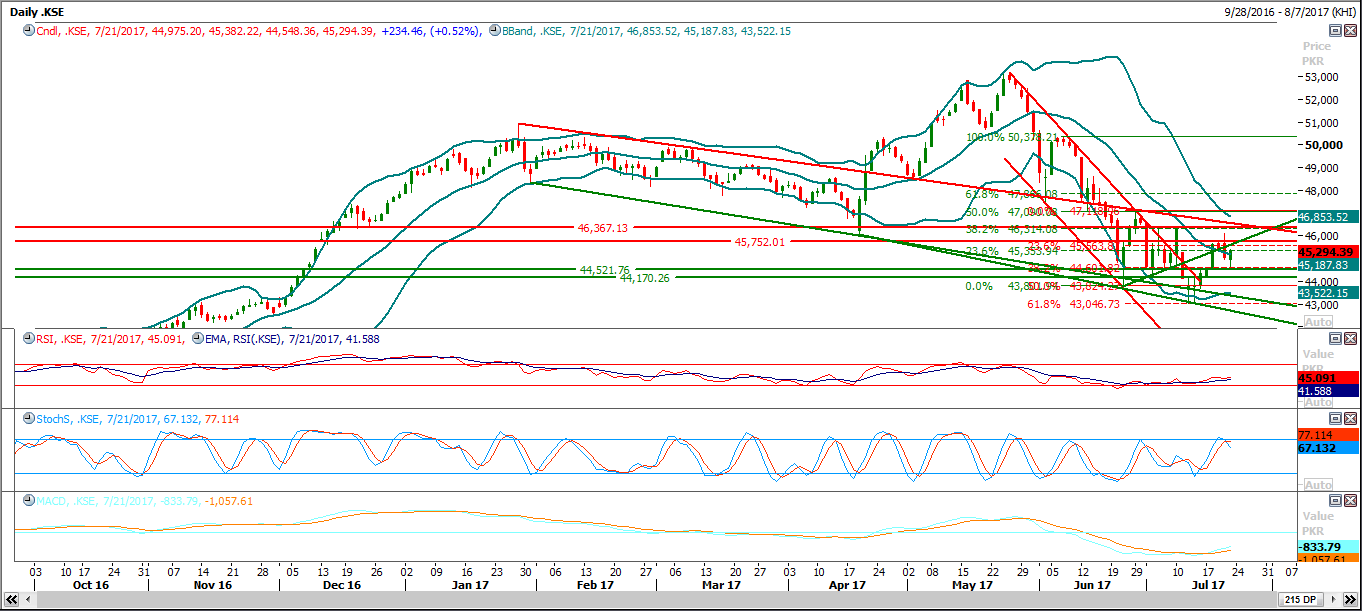The height and width of the screenshot is (611, 1362).
Task: Click the clock icon beside the MACD label
Action: [x=27, y=501]
